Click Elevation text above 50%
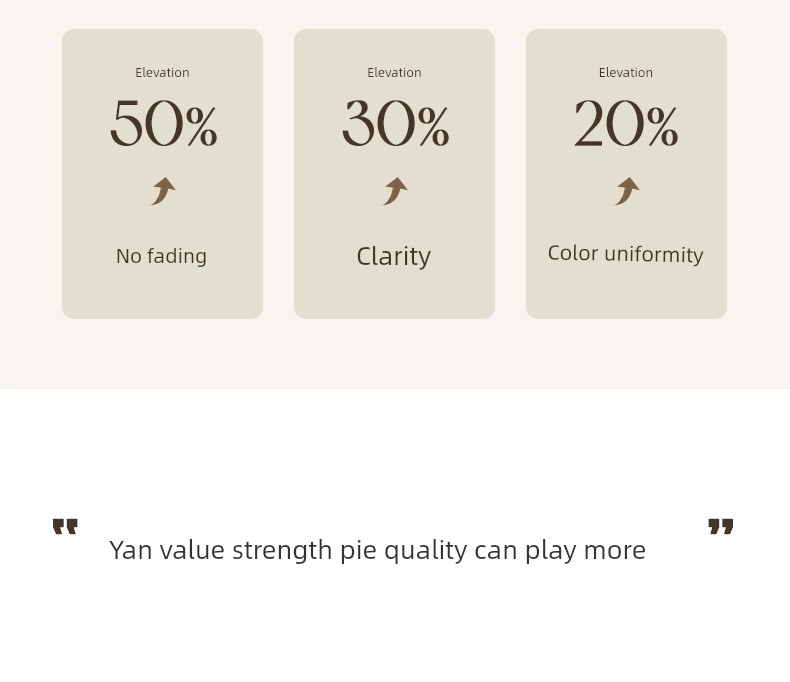Viewport: 790px width, 682px height. [162, 73]
